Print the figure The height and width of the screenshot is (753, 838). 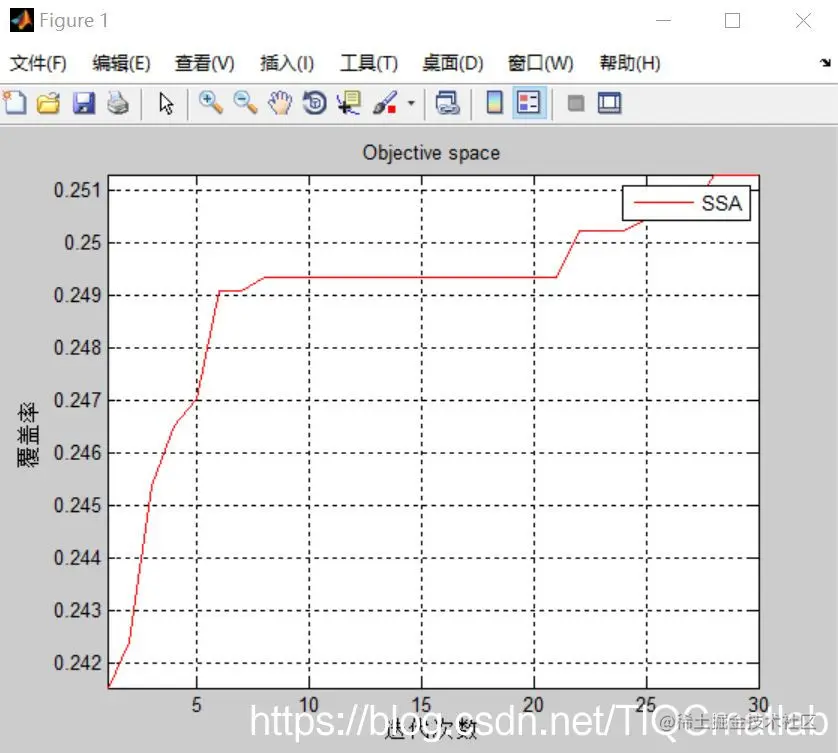pyautogui.click(x=117, y=102)
